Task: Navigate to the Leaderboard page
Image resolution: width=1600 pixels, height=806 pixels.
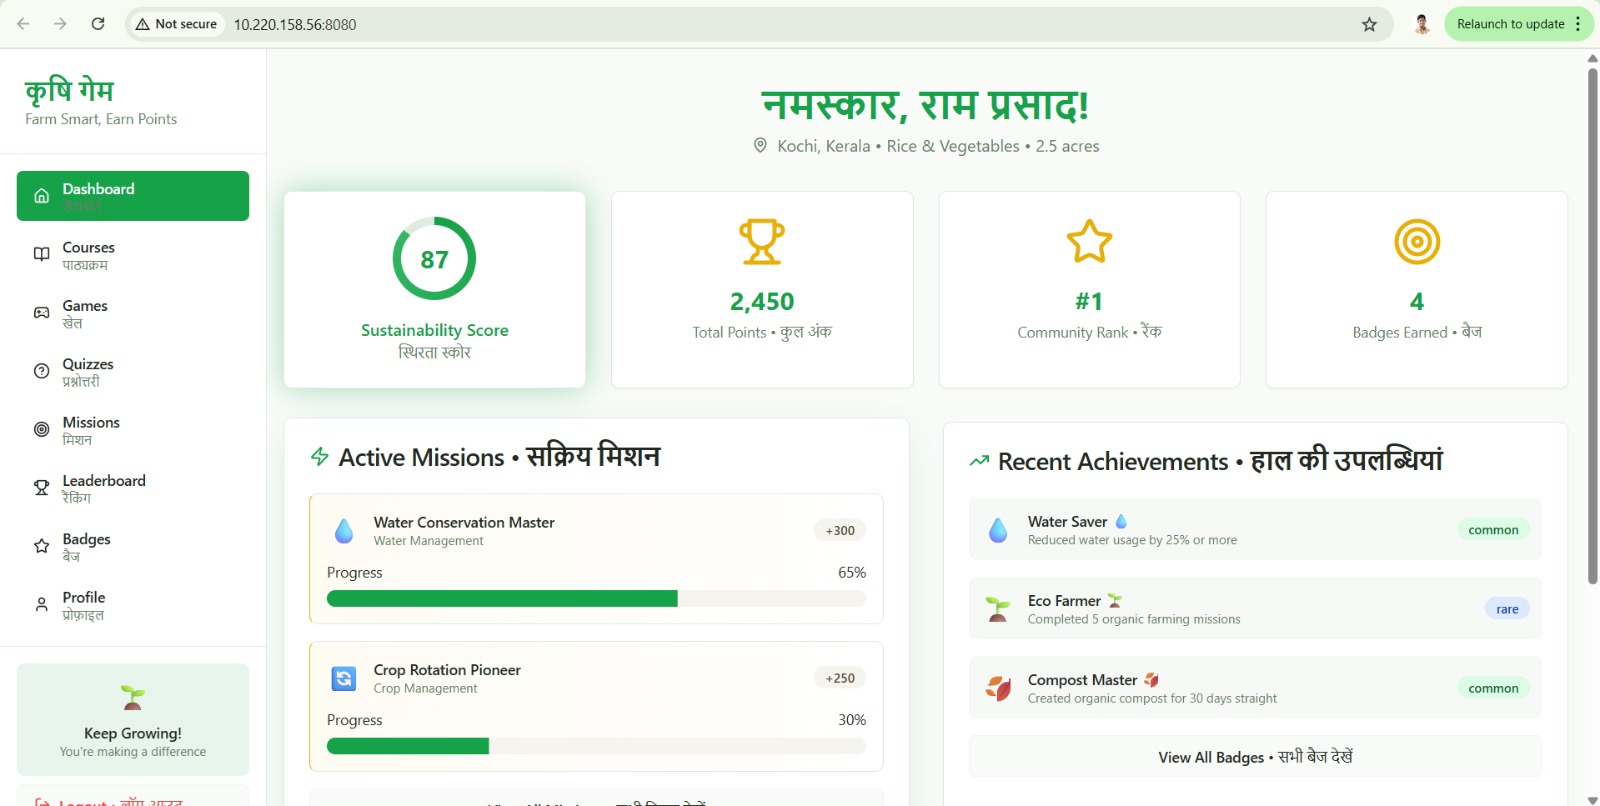Action: 104,488
